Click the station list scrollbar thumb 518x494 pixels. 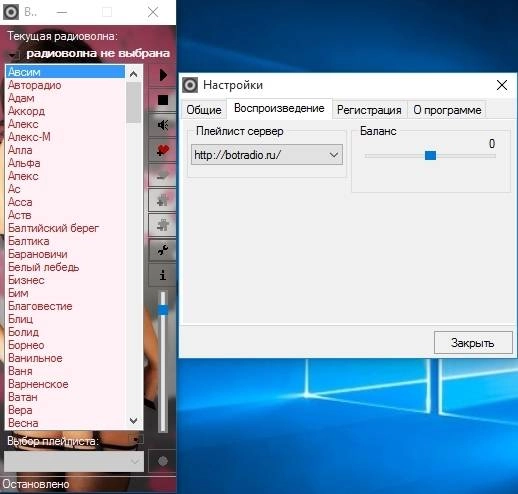134,103
